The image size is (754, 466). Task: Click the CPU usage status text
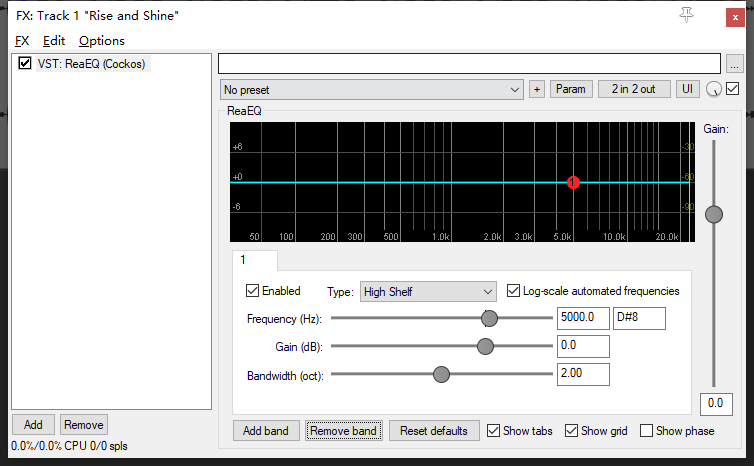pos(69,446)
